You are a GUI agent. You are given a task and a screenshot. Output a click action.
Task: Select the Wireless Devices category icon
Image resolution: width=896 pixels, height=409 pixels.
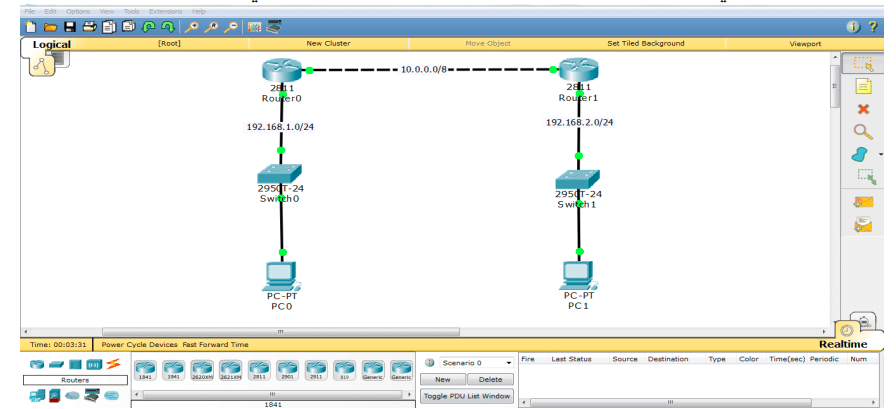pyautogui.click(x=94, y=364)
